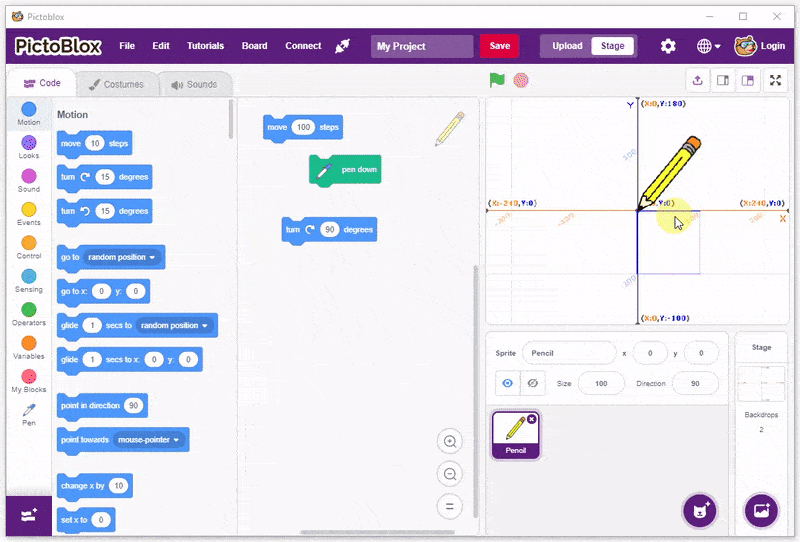The width and height of the screenshot is (800, 542).
Task: Hide the sprite with crossed eye icon
Action: click(533, 383)
